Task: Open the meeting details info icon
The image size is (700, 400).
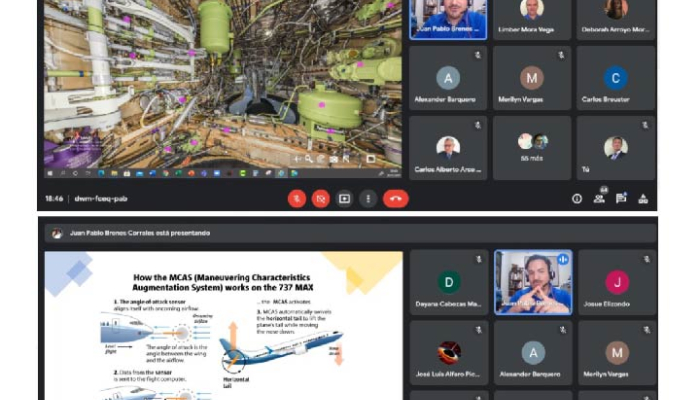Action: tap(577, 198)
